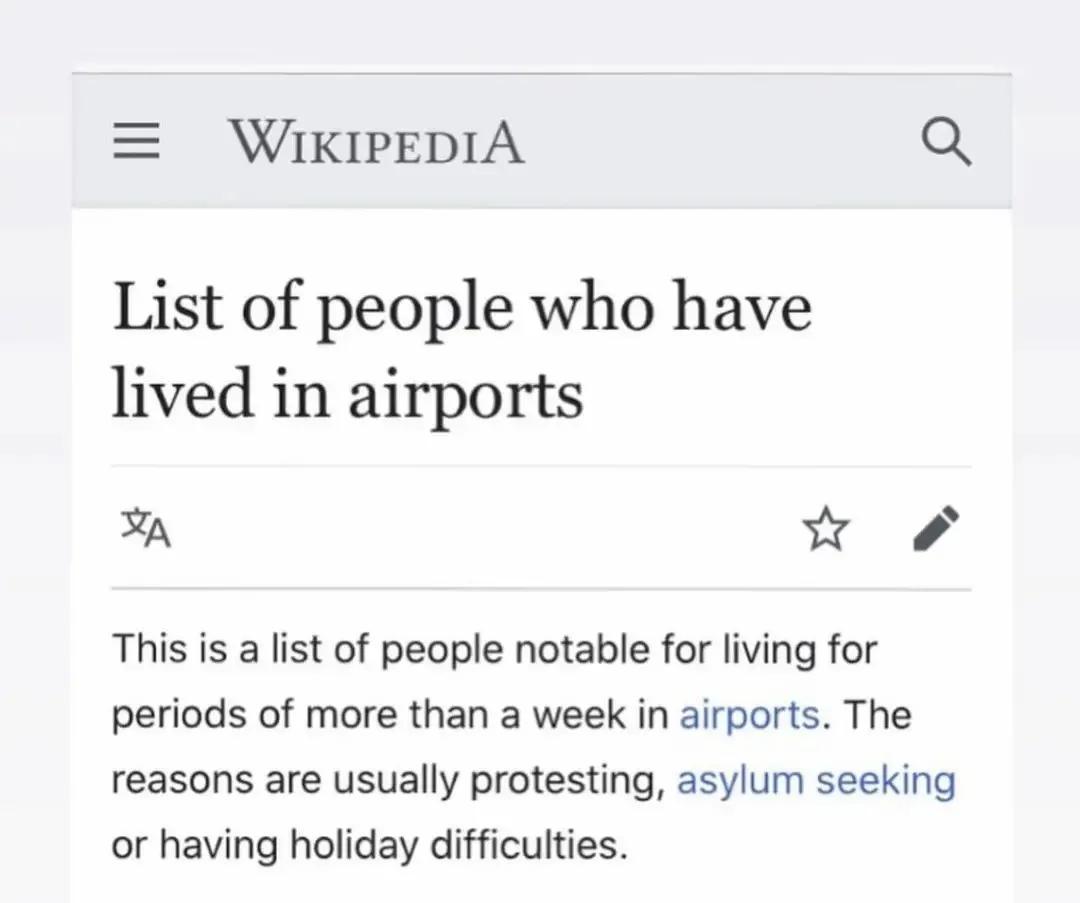This screenshot has height=903, width=1080.
Task: Click blank space between language and star icons
Action: click(480, 529)
